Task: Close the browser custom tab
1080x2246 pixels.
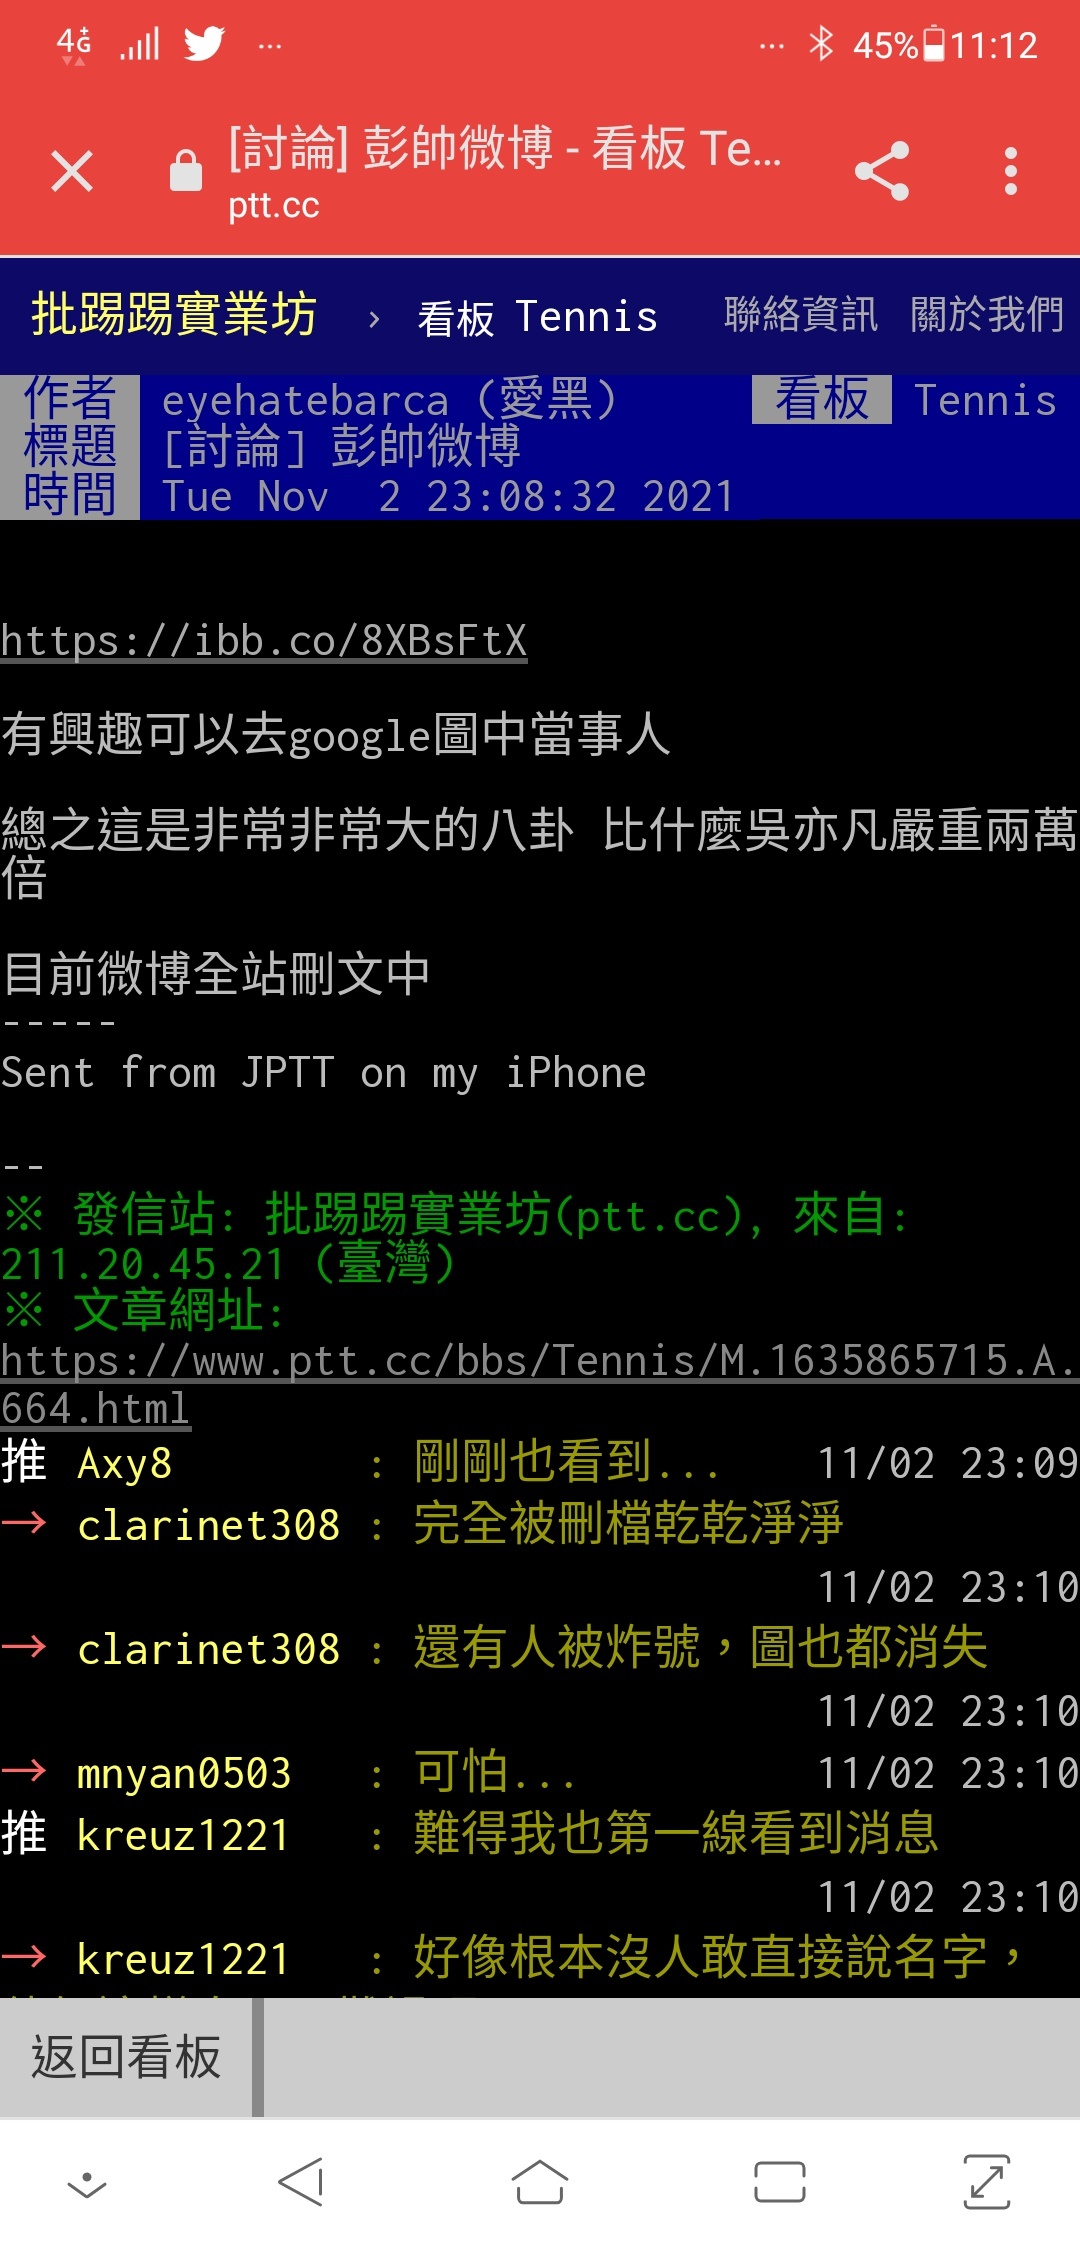Action: (x=72, y=171)
